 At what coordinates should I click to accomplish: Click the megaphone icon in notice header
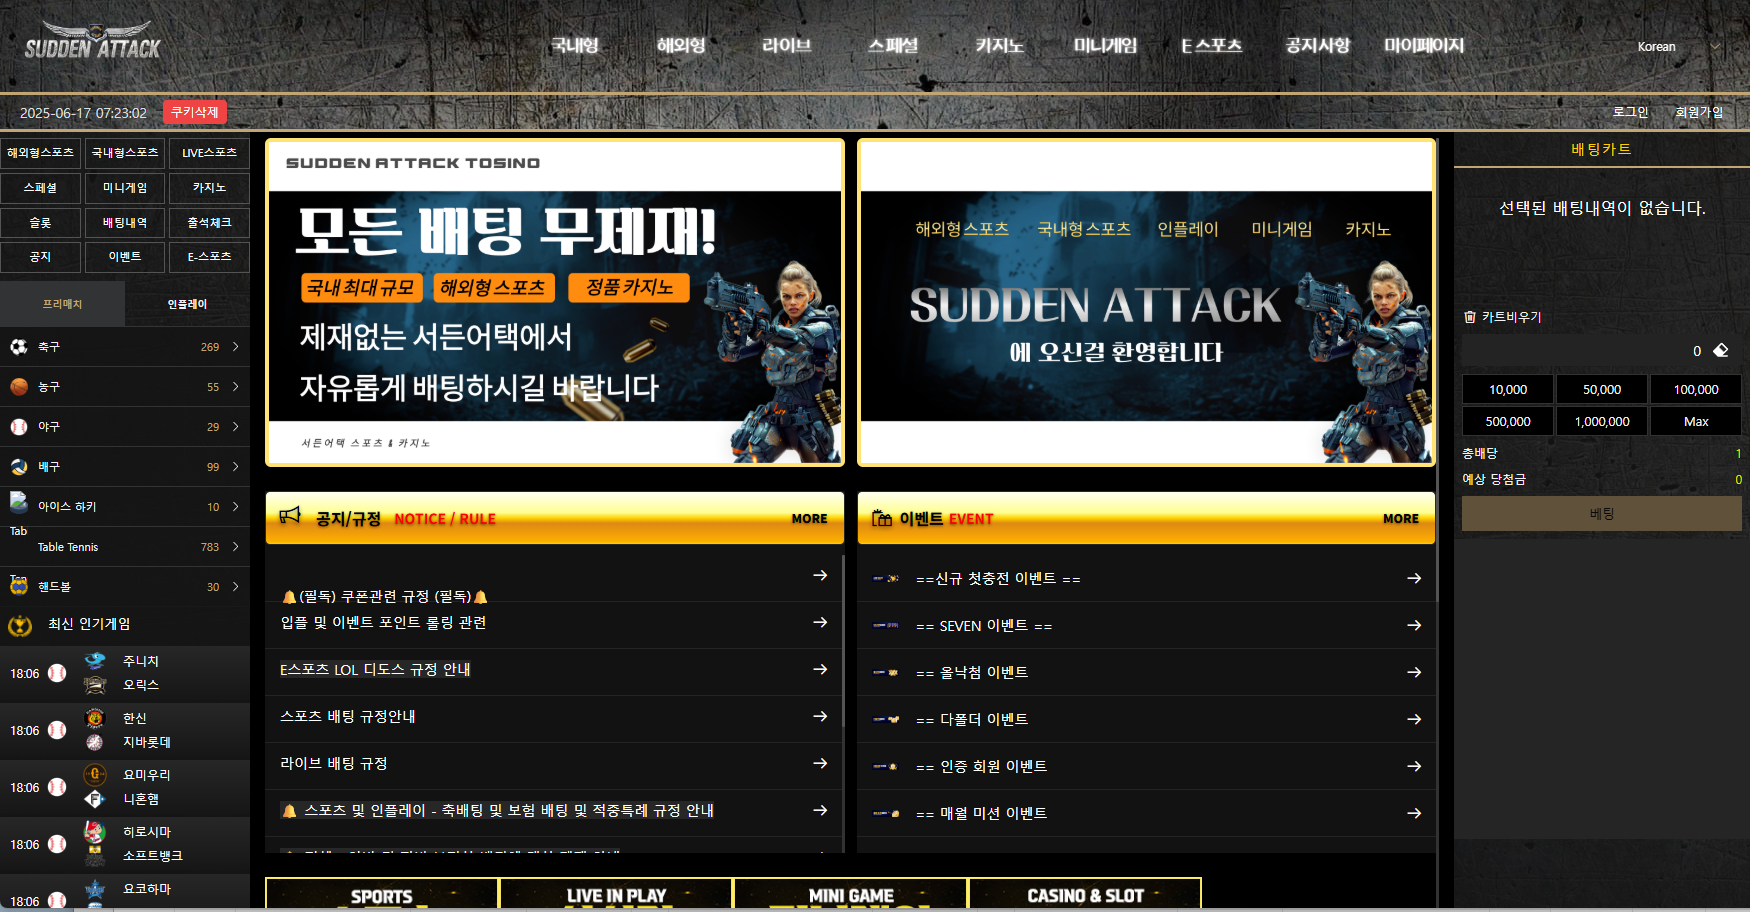(x=290, y=516)
